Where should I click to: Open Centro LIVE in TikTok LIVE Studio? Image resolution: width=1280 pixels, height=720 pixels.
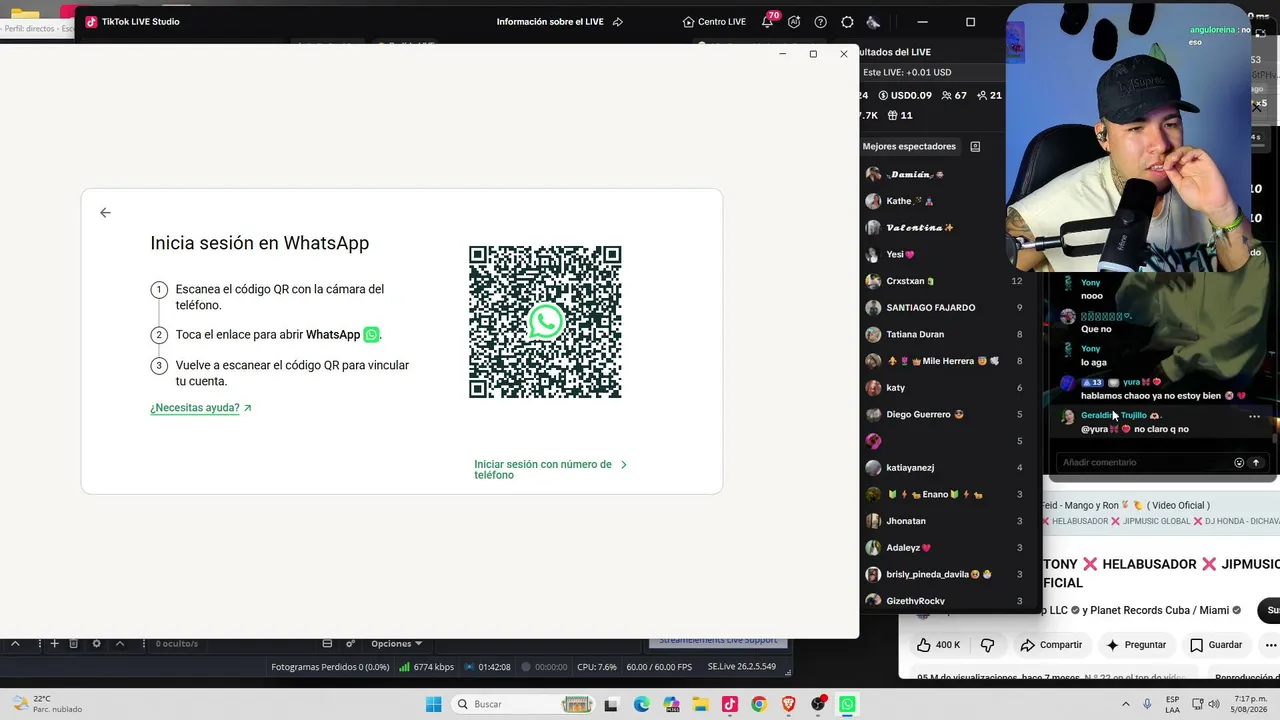tap(714, 22)
